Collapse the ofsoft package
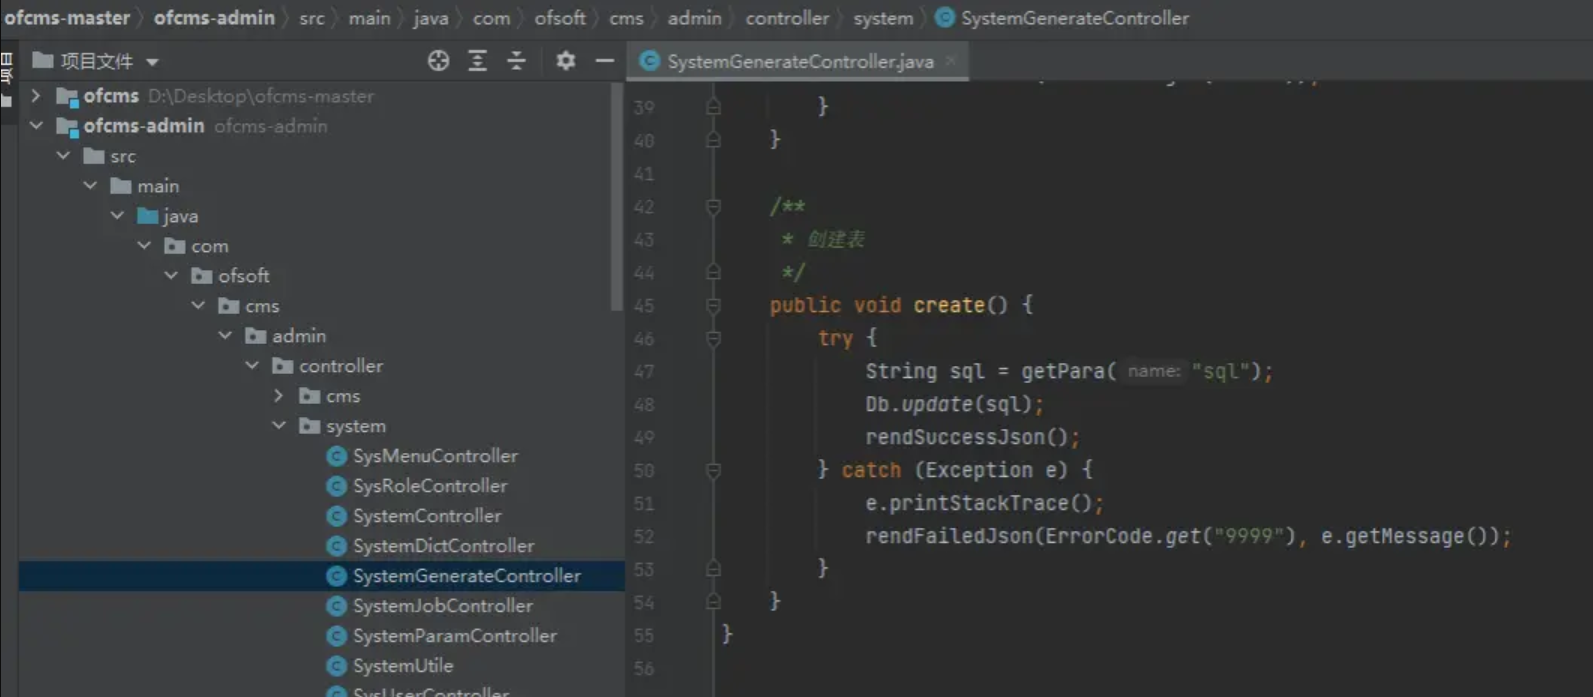Screen dimensions: 1593x697 [x=171, y=276]
